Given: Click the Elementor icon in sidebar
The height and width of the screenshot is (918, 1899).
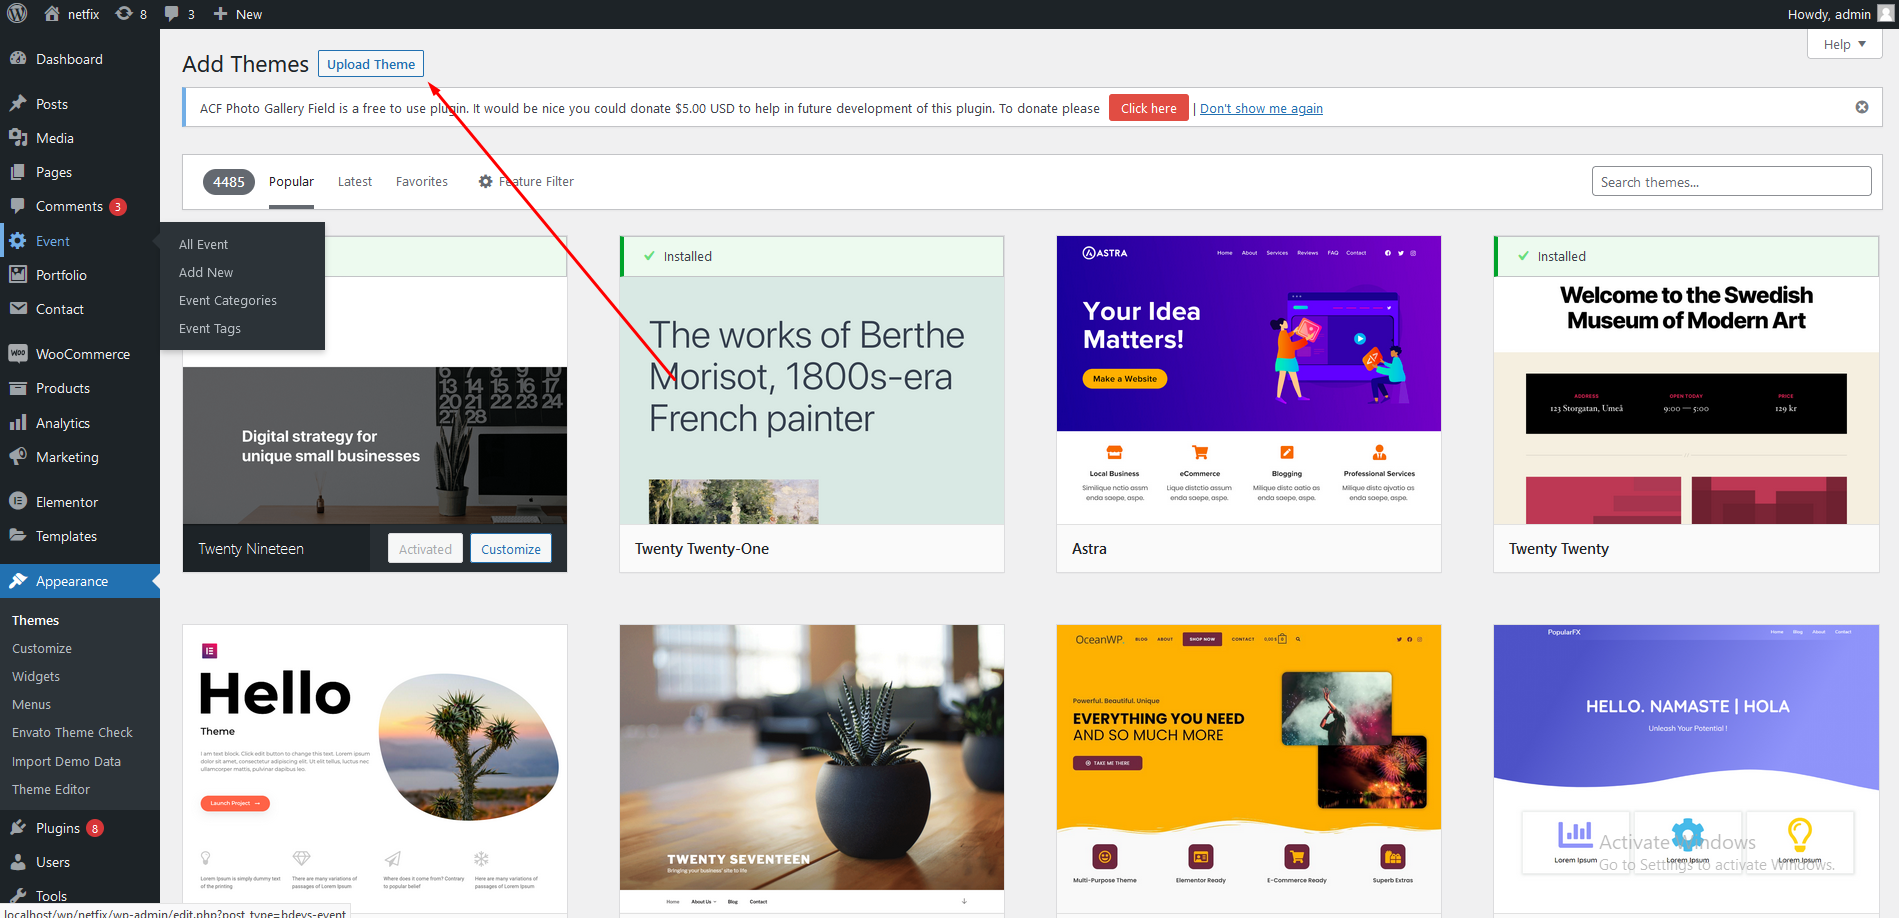Looking at the screenshot, I should [18, 502].
